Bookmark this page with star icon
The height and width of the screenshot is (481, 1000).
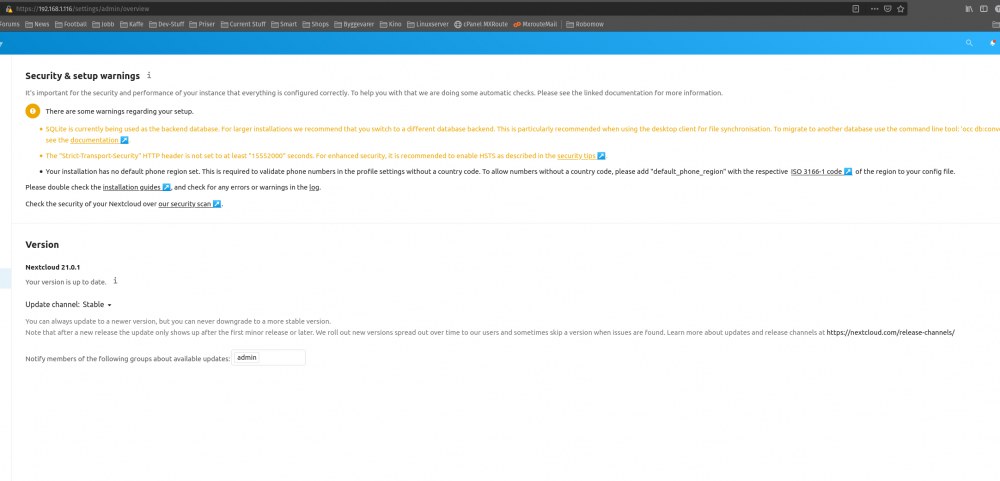click(x=901, y=9)
